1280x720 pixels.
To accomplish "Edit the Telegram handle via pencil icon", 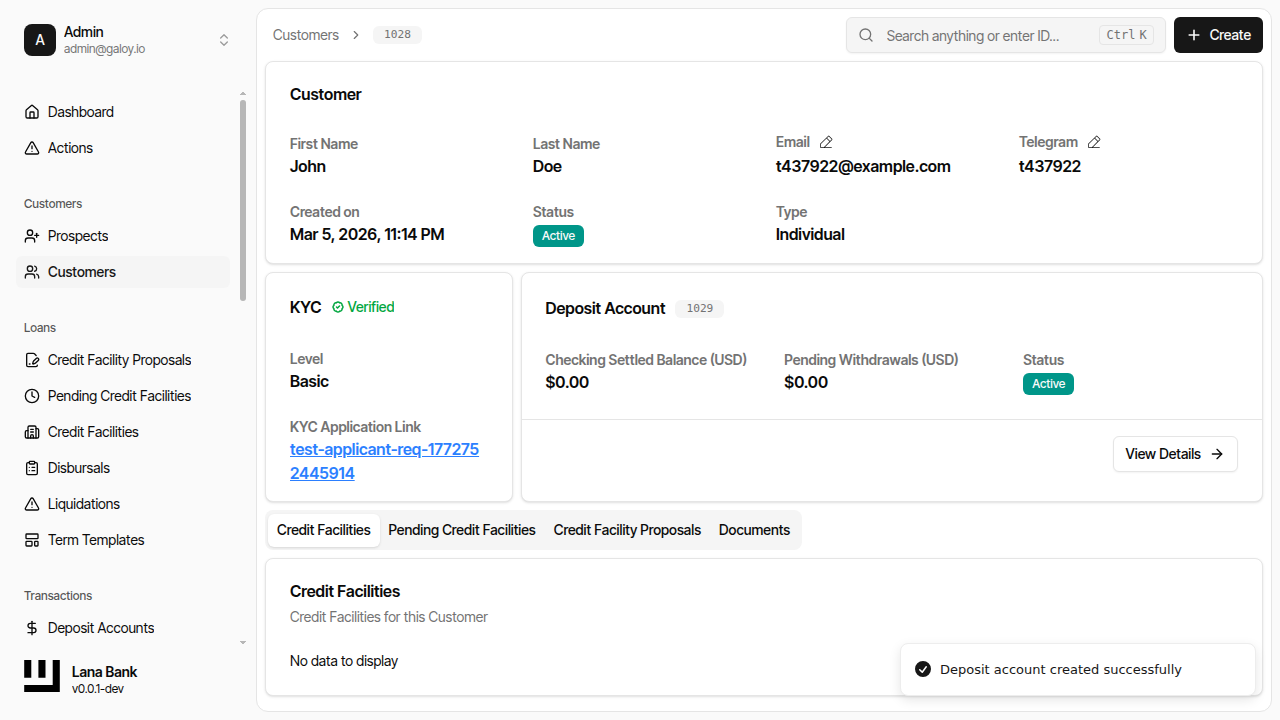I will [x=1094, y=142].
